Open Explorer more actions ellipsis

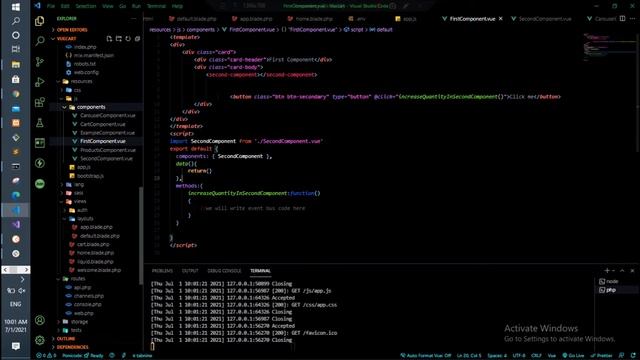tap(133, 19)
